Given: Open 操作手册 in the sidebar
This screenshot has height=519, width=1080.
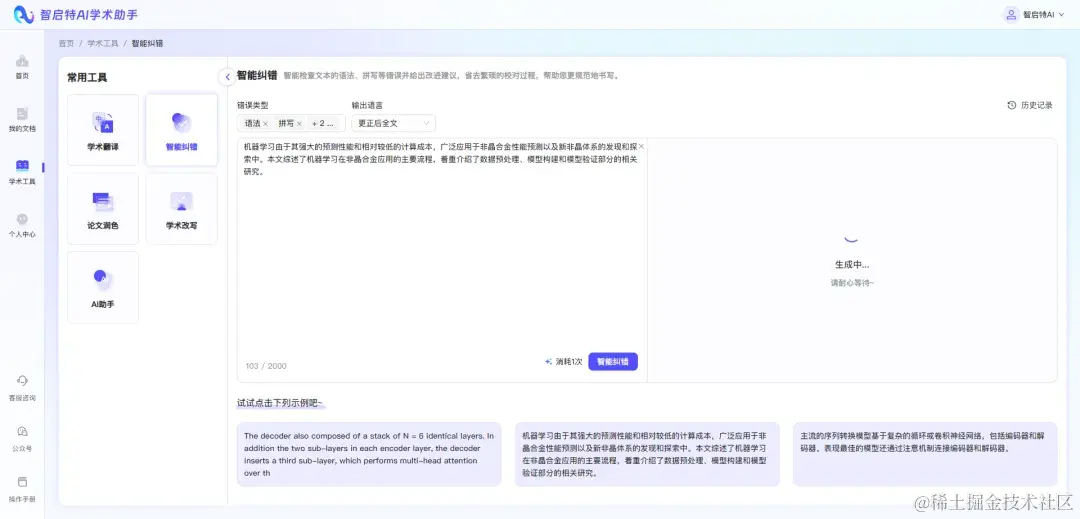Looking at the screenshot, I should [22, 489].
